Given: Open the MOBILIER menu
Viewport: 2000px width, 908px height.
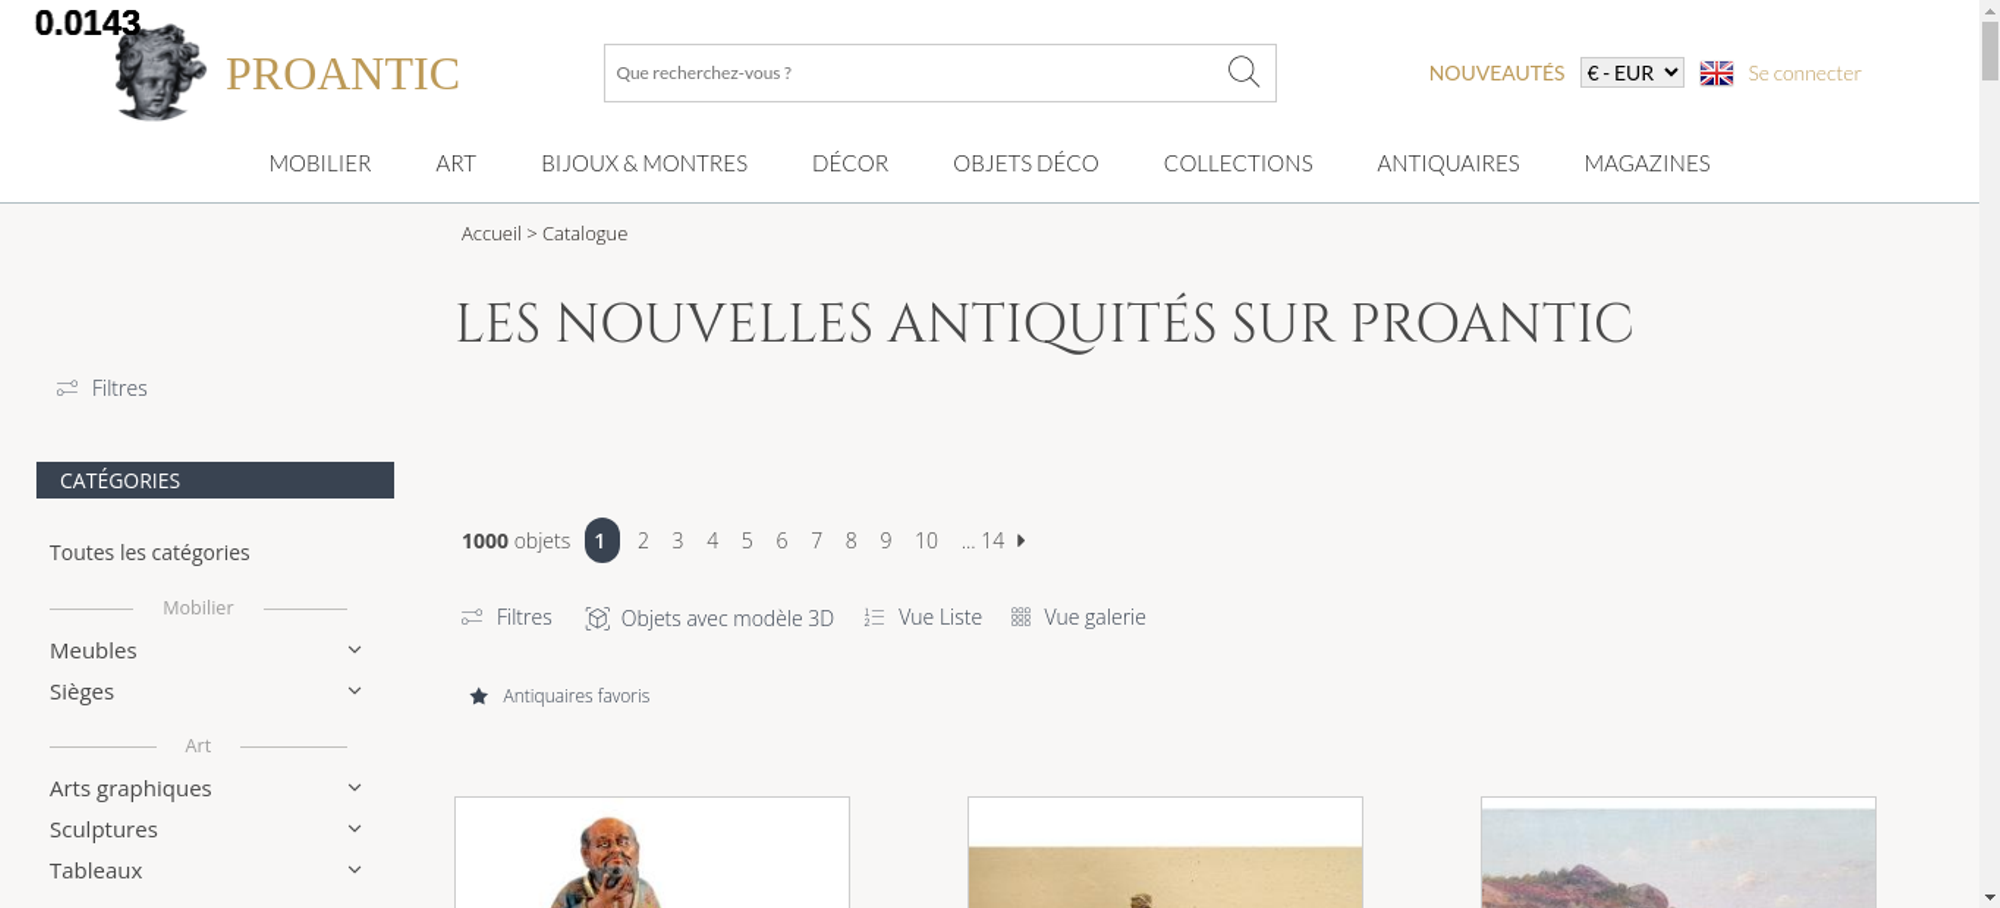Looking at the screenshot, I should tap(320, 163).
